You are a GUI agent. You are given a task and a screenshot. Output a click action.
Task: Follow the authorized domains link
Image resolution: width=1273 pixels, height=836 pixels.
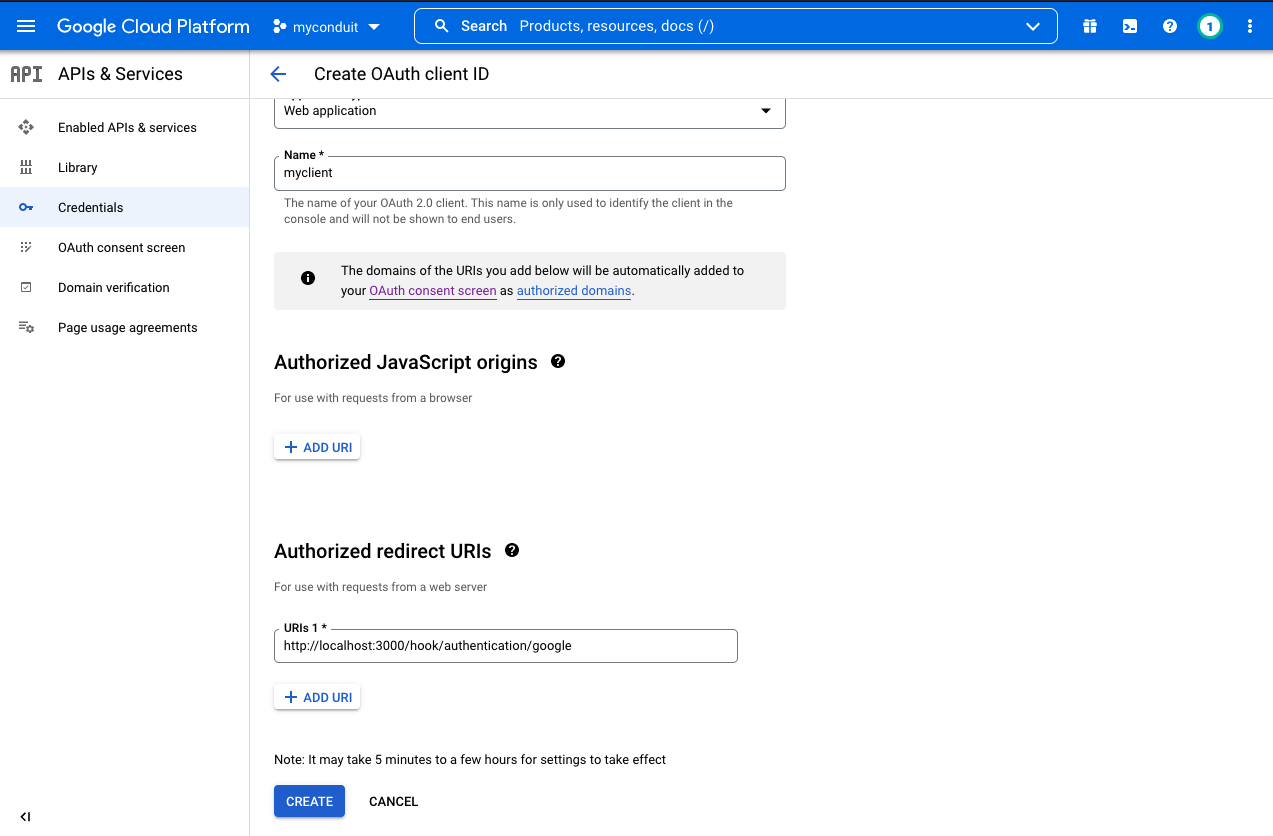pos(574,291)
